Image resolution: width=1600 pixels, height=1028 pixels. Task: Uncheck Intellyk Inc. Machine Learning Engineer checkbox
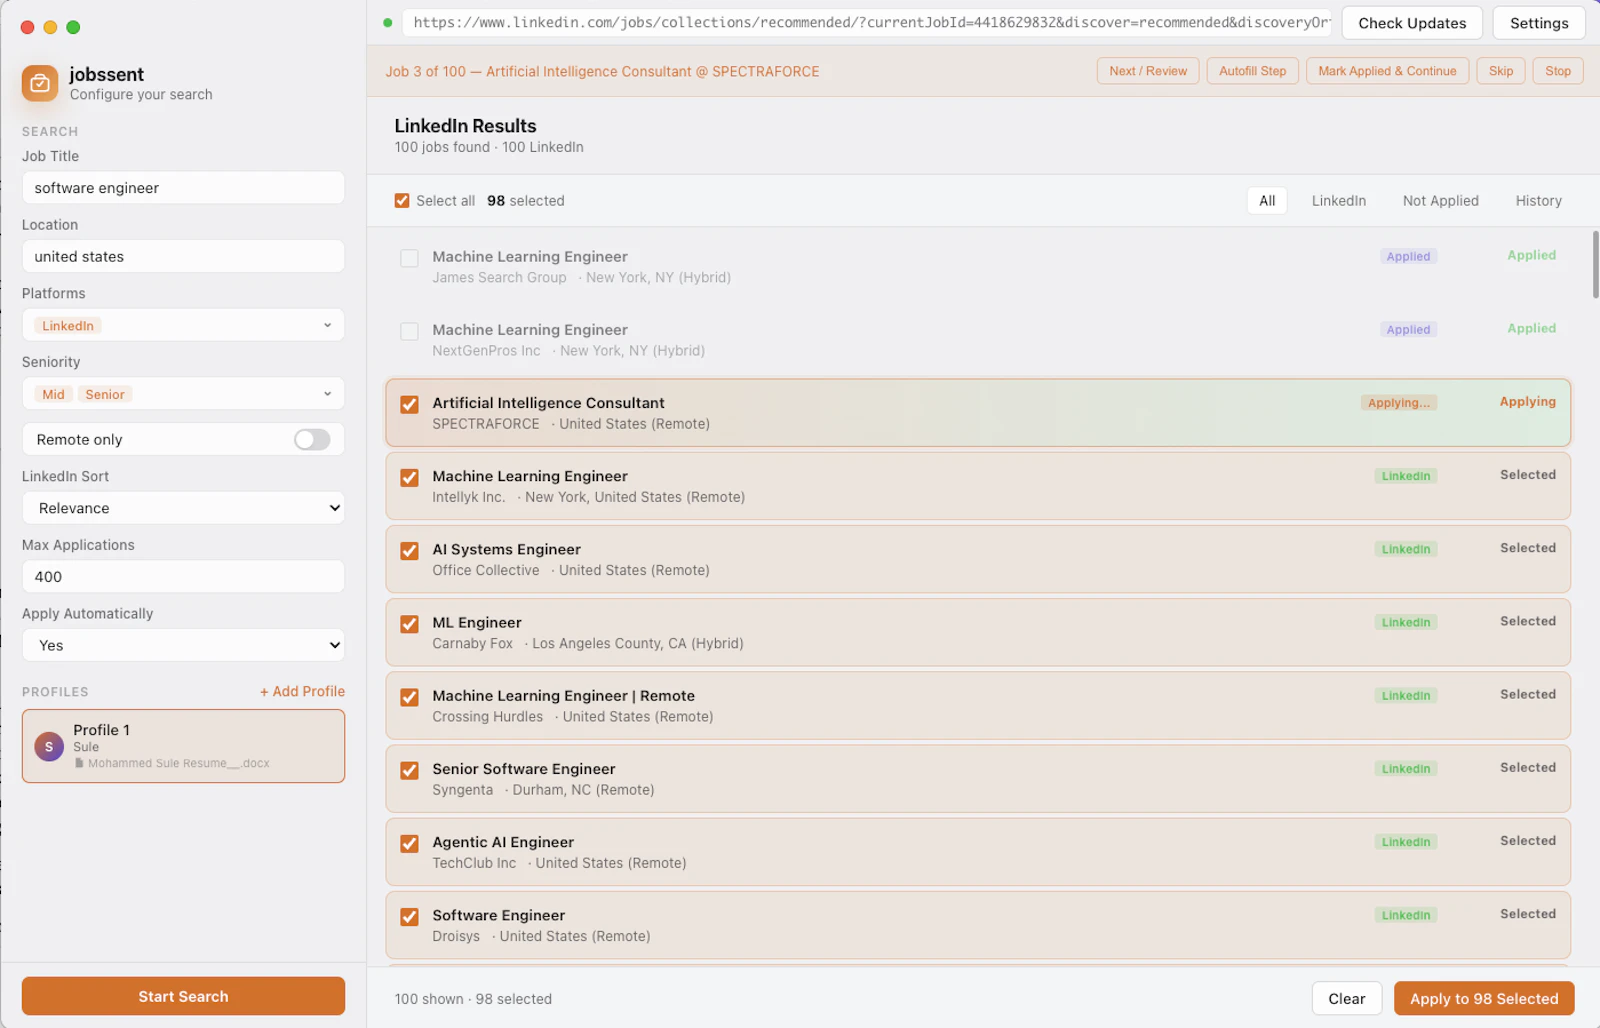tap(409, 478)
